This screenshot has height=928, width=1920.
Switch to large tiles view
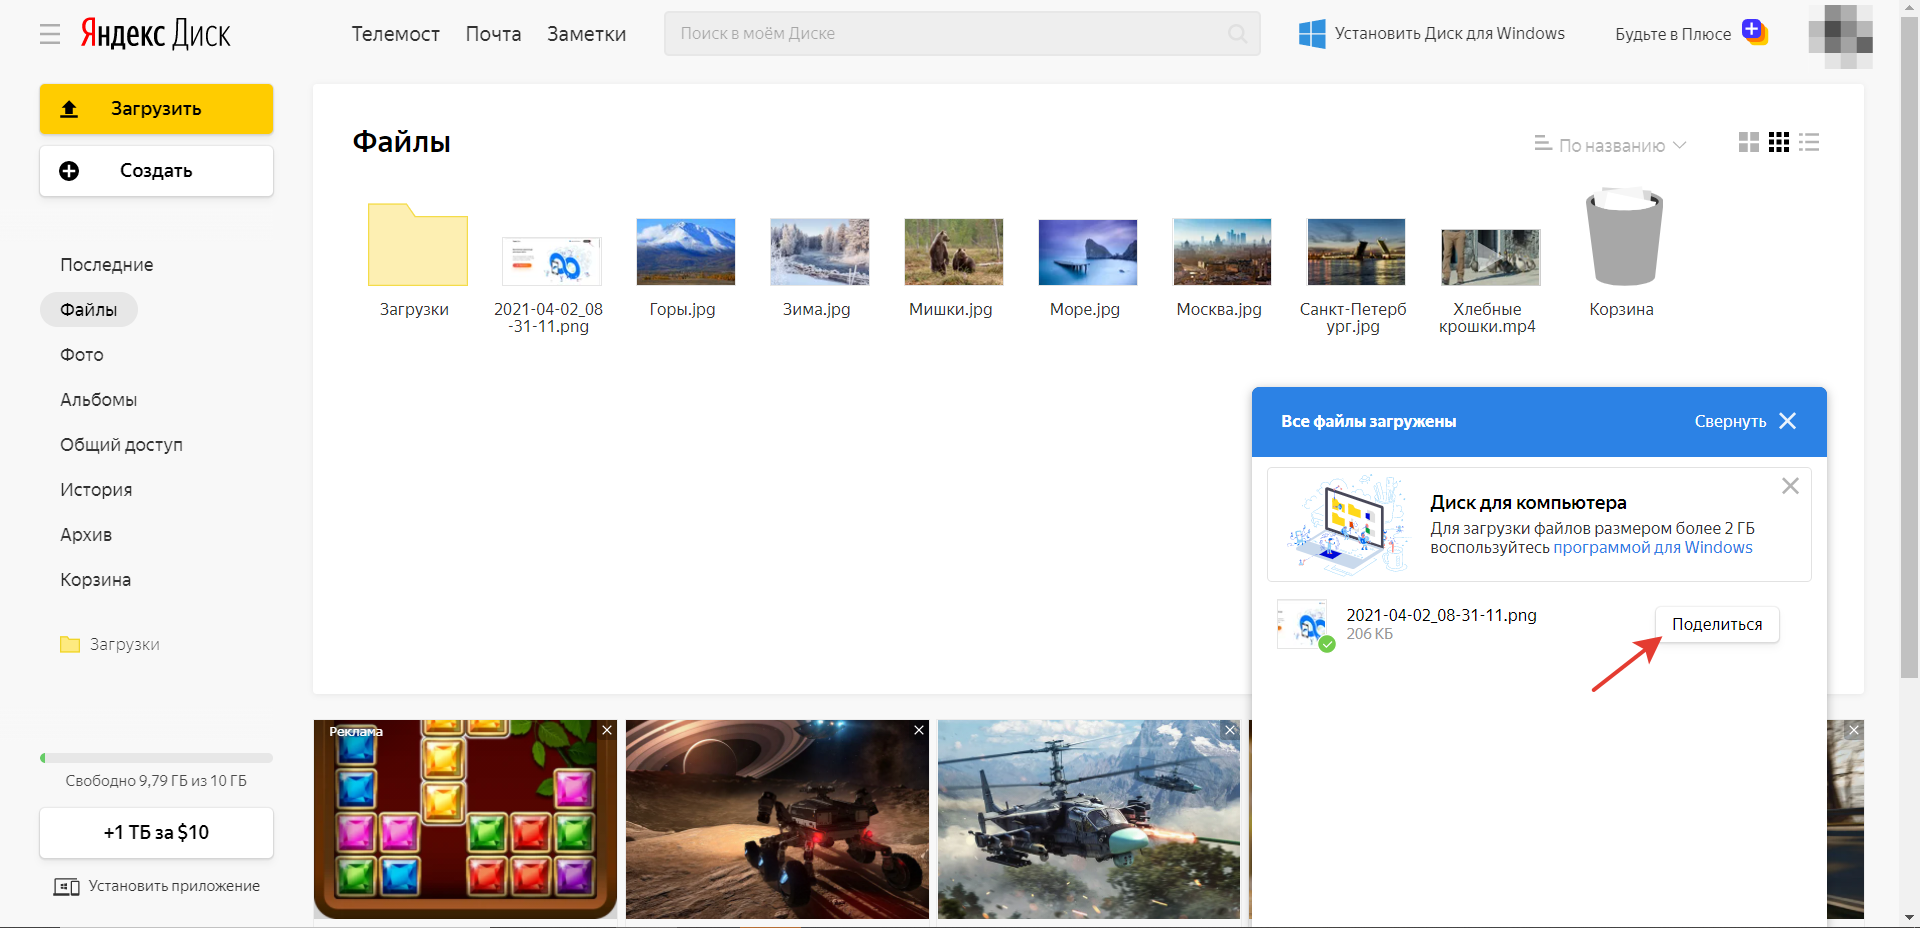coord(1748,143)
